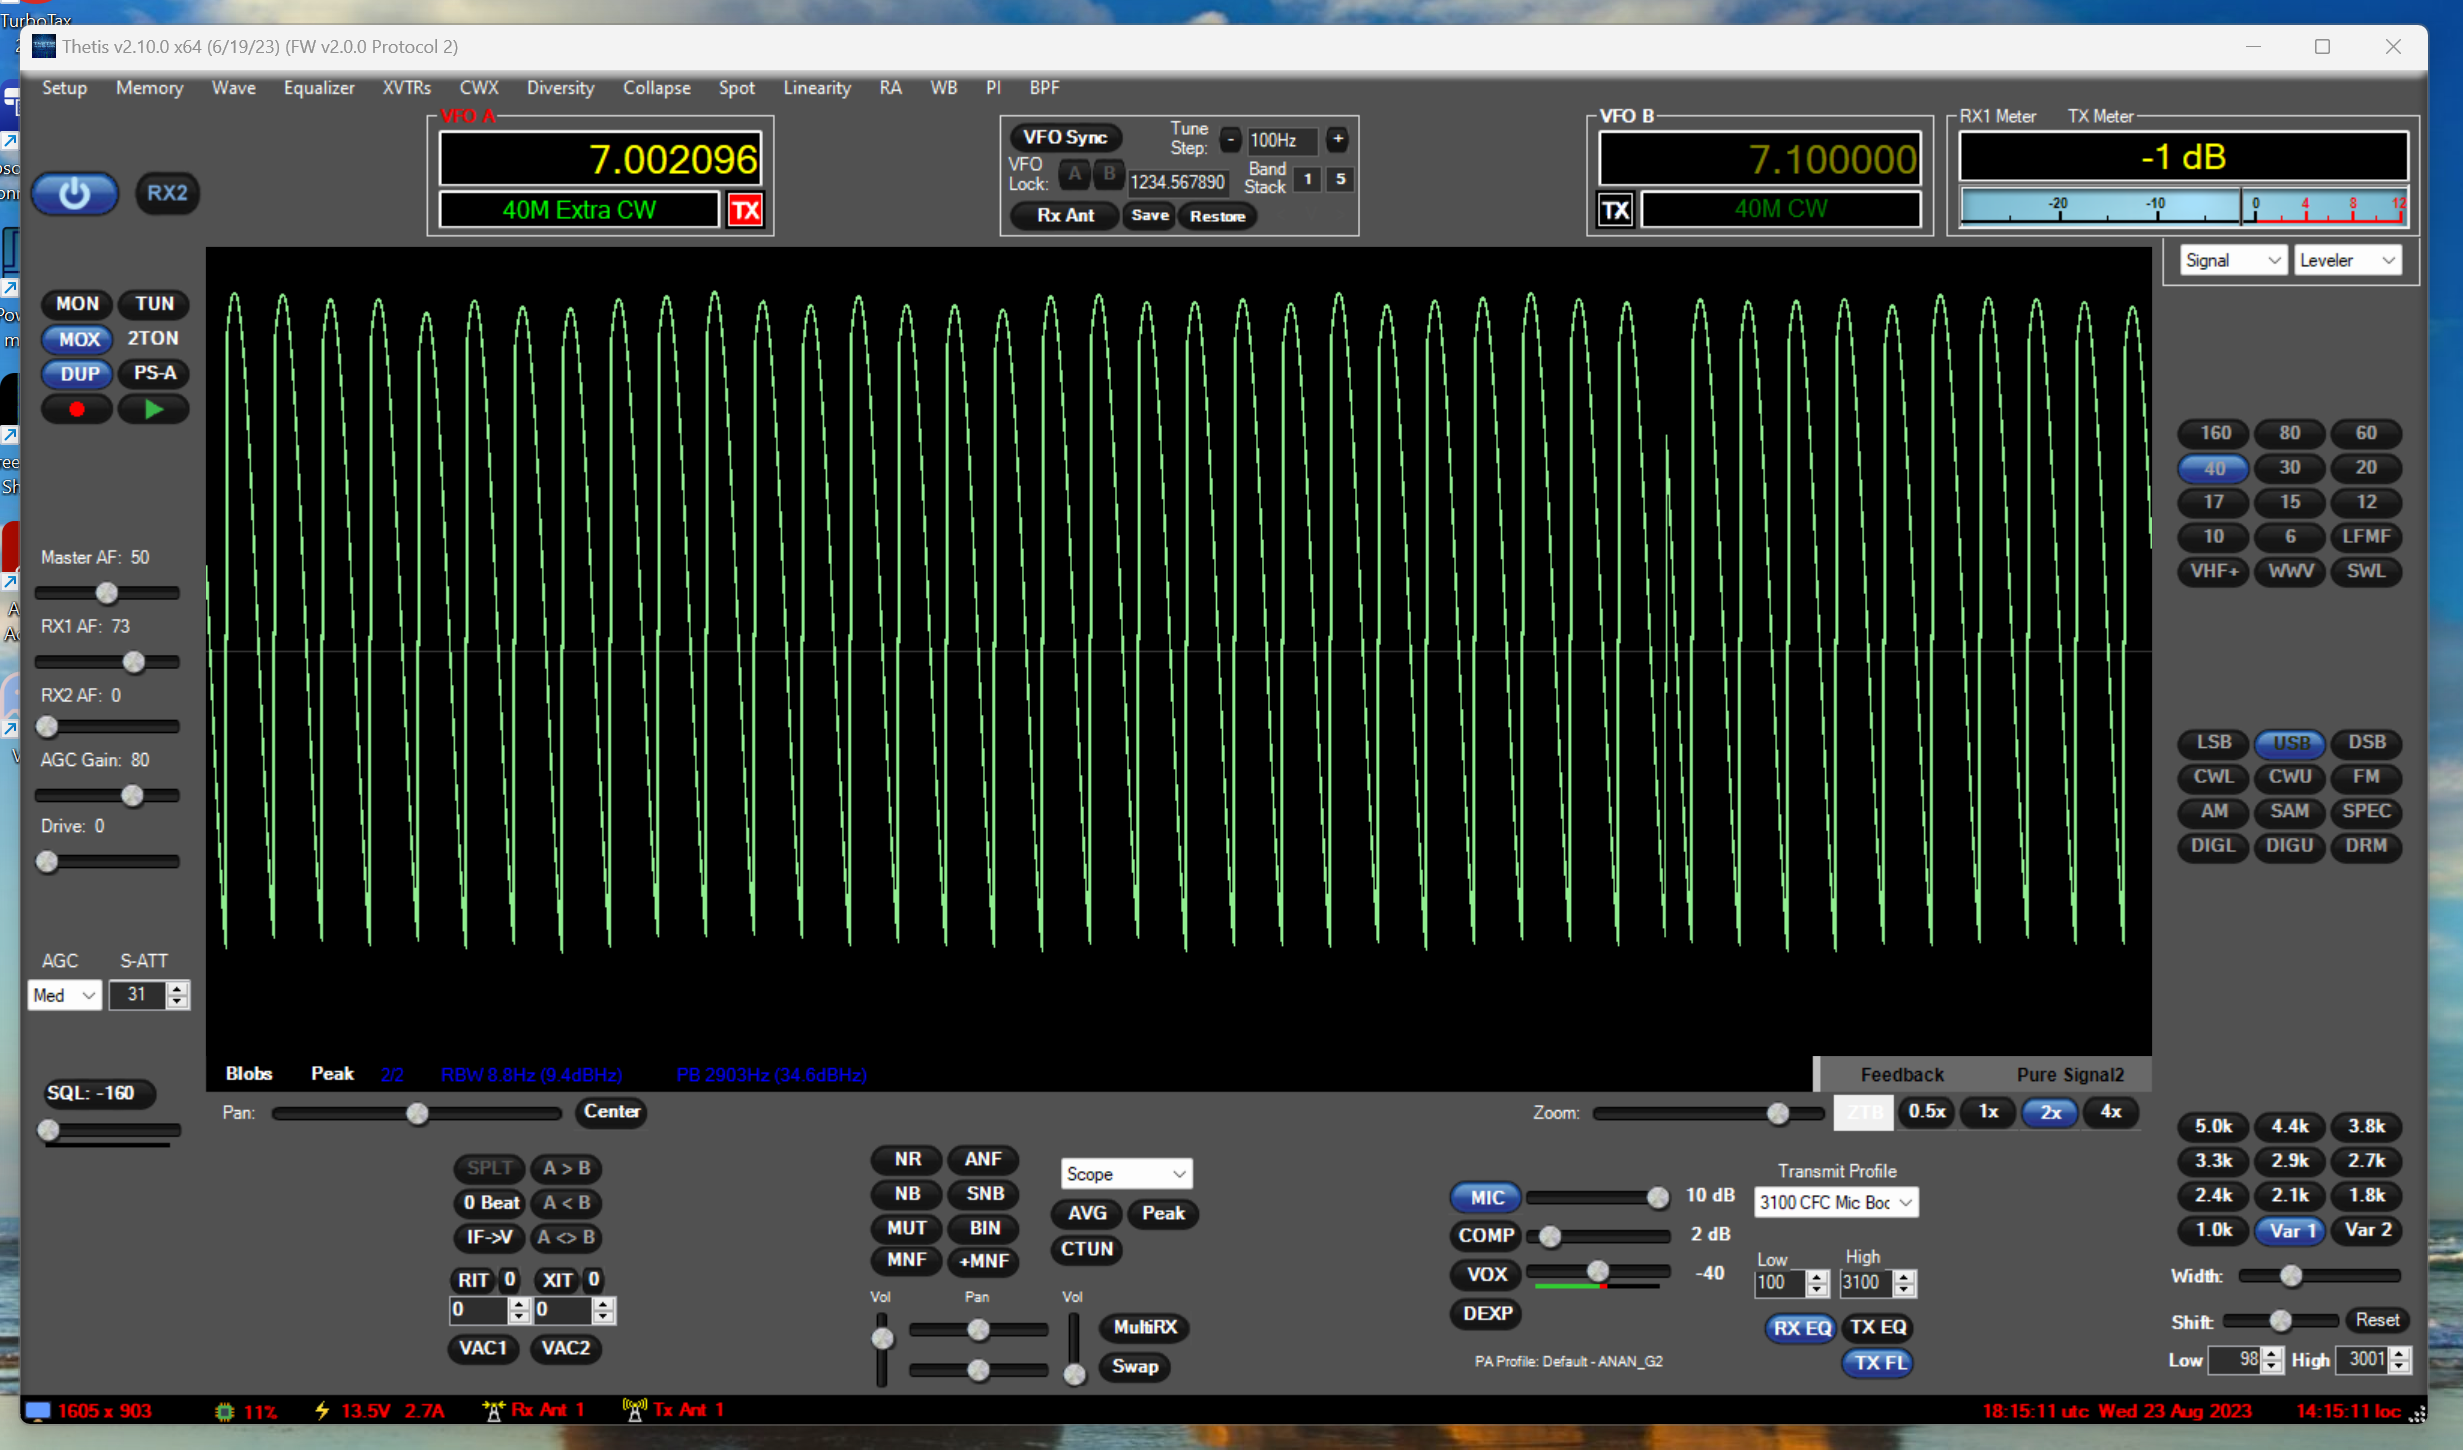Image resolution: width=2463 pixels, height=1450 pixels.
Task: Open the Memory menu
Action: (150, 88)
